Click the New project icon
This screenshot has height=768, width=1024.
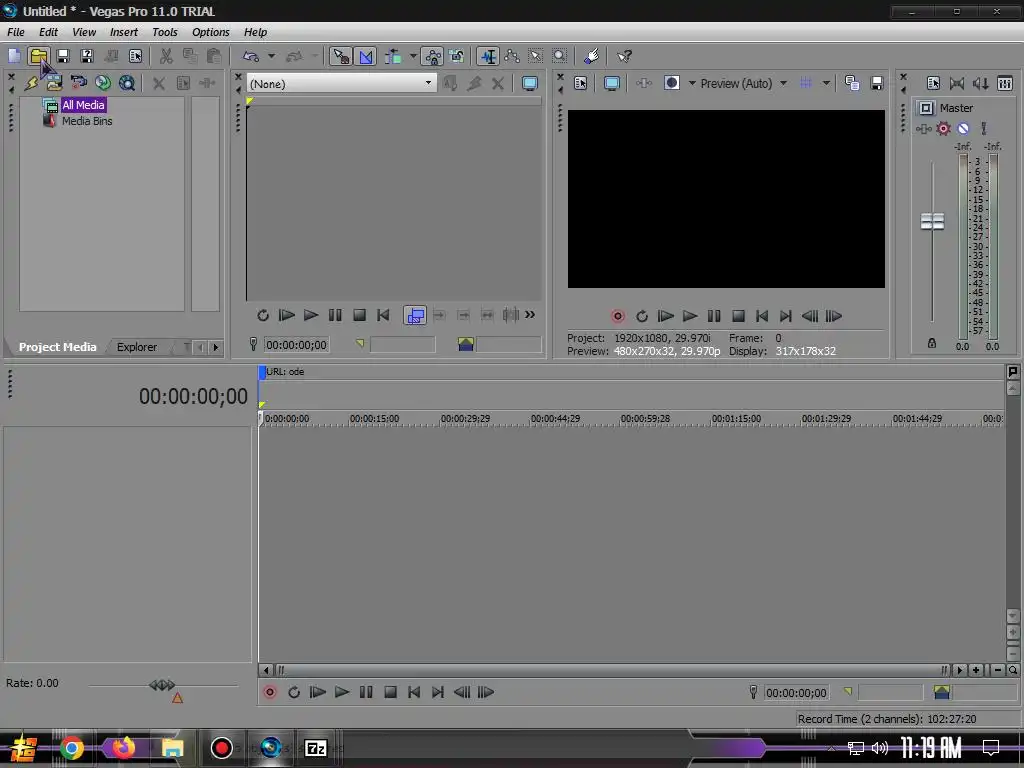click(x=14, y=56)
